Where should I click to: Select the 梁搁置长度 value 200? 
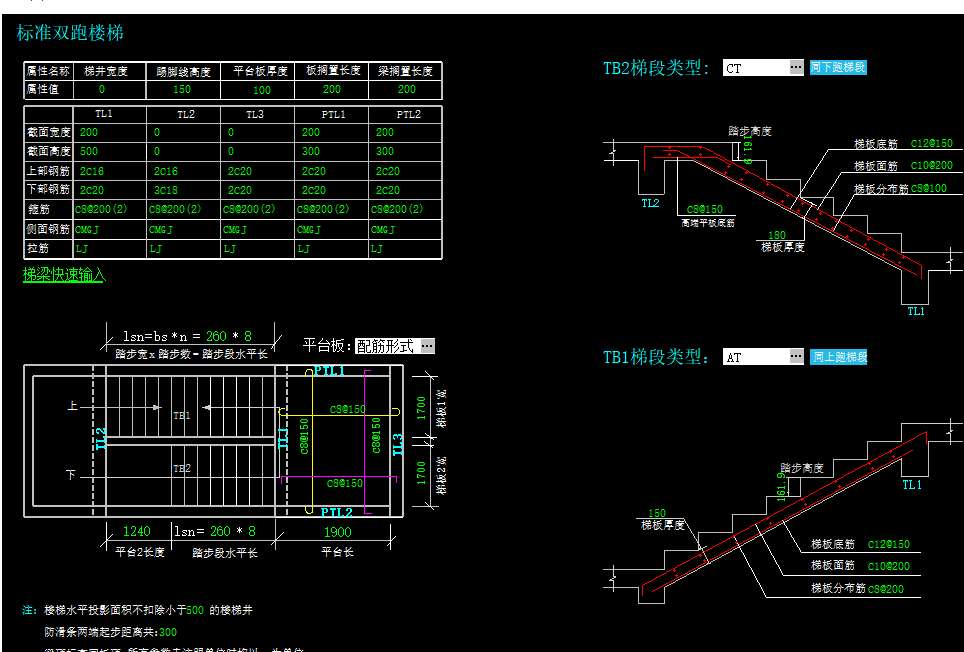point(406,89)
